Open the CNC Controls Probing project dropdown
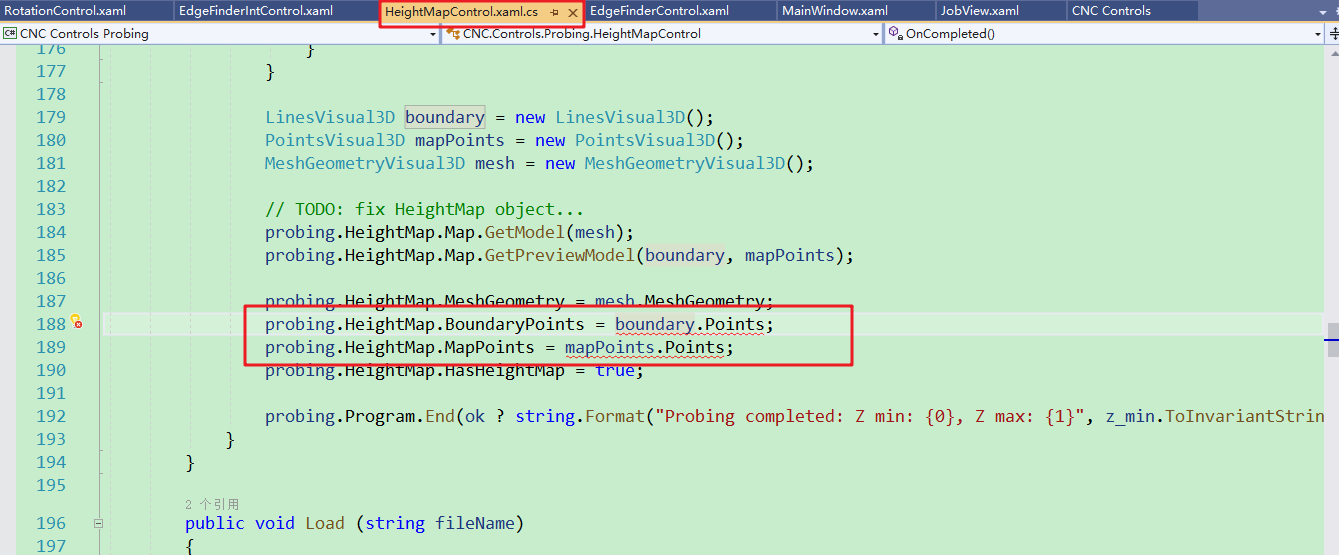 [x=433, y=34]
